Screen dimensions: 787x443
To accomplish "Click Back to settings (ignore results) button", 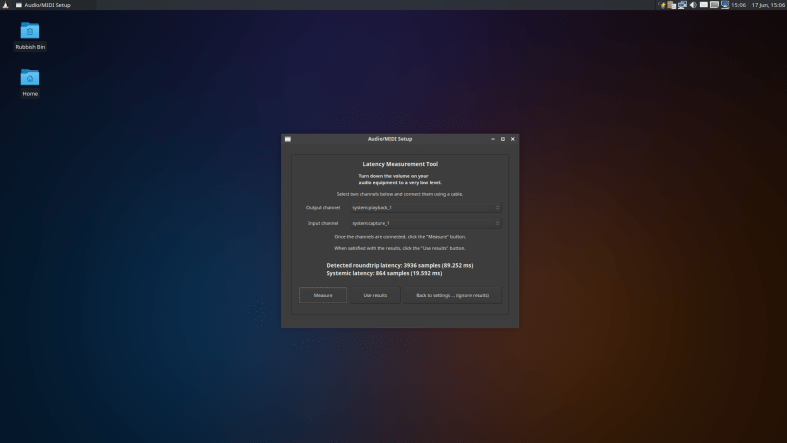I will pos(452,295).
